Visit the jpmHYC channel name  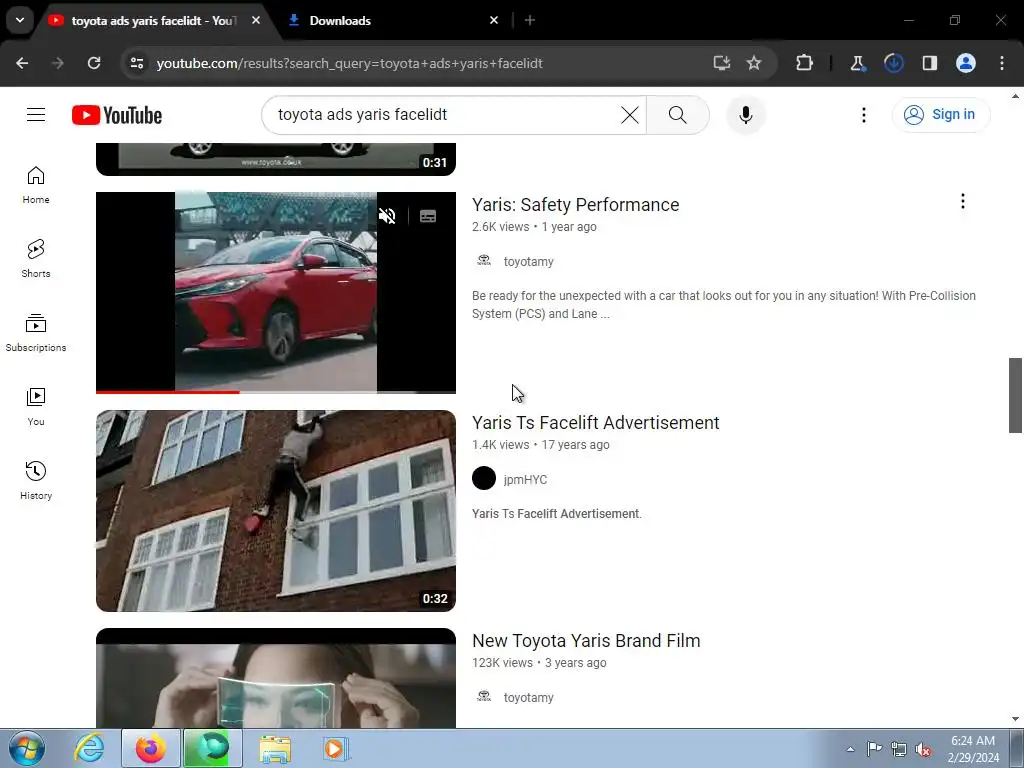(525, 480)
